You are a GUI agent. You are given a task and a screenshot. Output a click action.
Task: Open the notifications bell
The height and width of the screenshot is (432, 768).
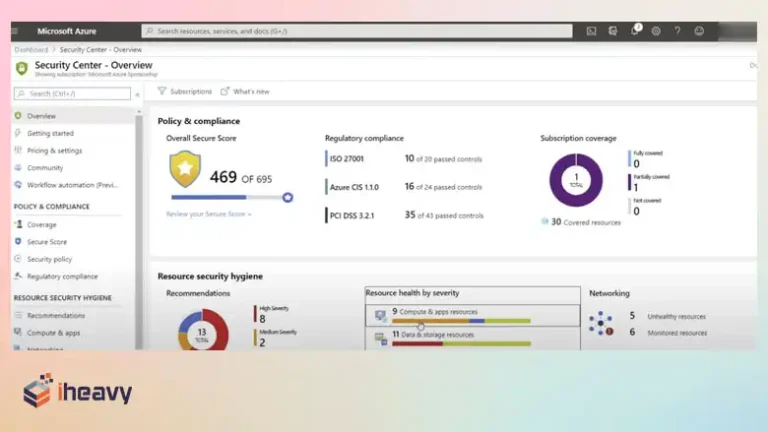click(635, 31)
